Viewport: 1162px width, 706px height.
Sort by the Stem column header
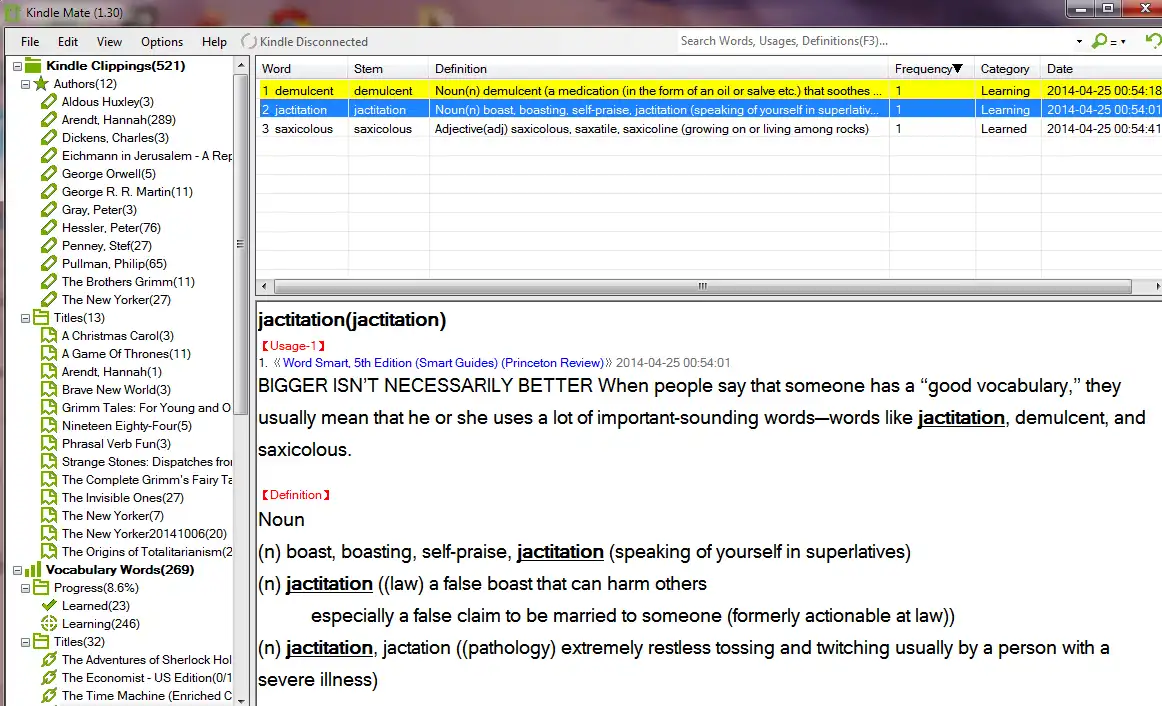(388, 68)
